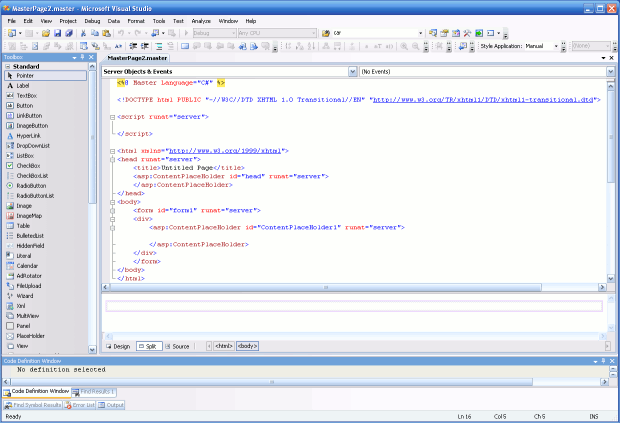This screenshot has height=423, width=620.
Task: Switch to the Error List tab
Action: (x=80, y=405)
